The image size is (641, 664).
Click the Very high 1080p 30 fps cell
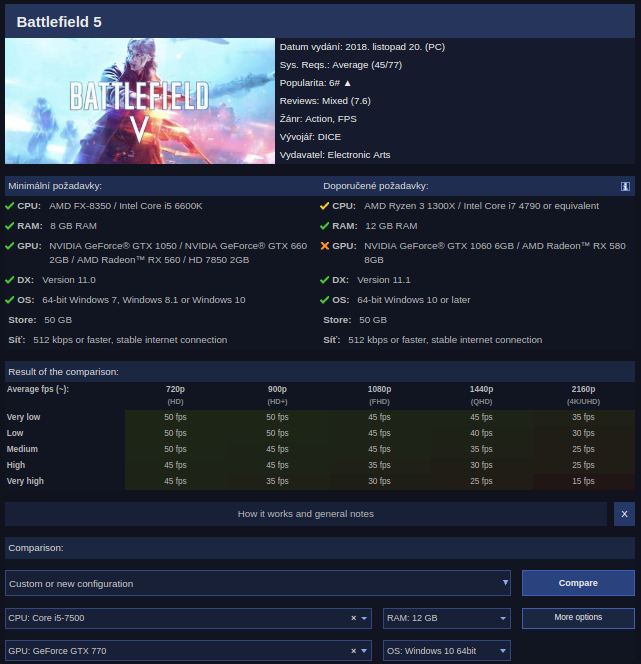(x=379, y=481)
